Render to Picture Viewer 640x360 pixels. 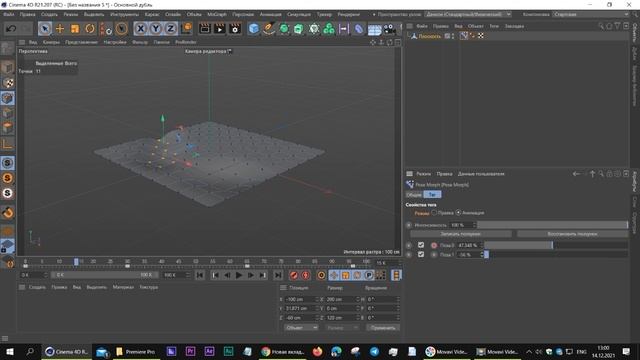(220, 29)
